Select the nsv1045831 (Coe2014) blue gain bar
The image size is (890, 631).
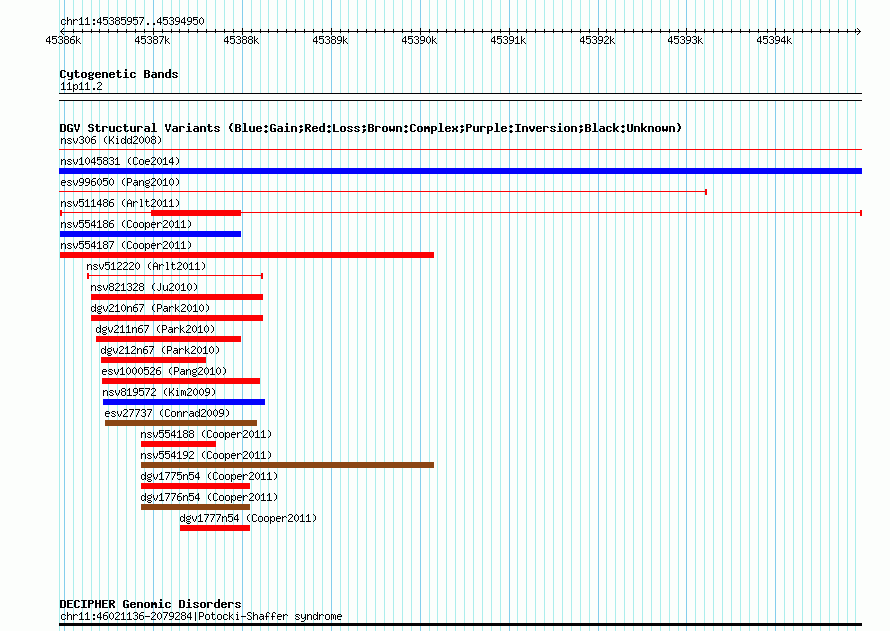[460, 171]
